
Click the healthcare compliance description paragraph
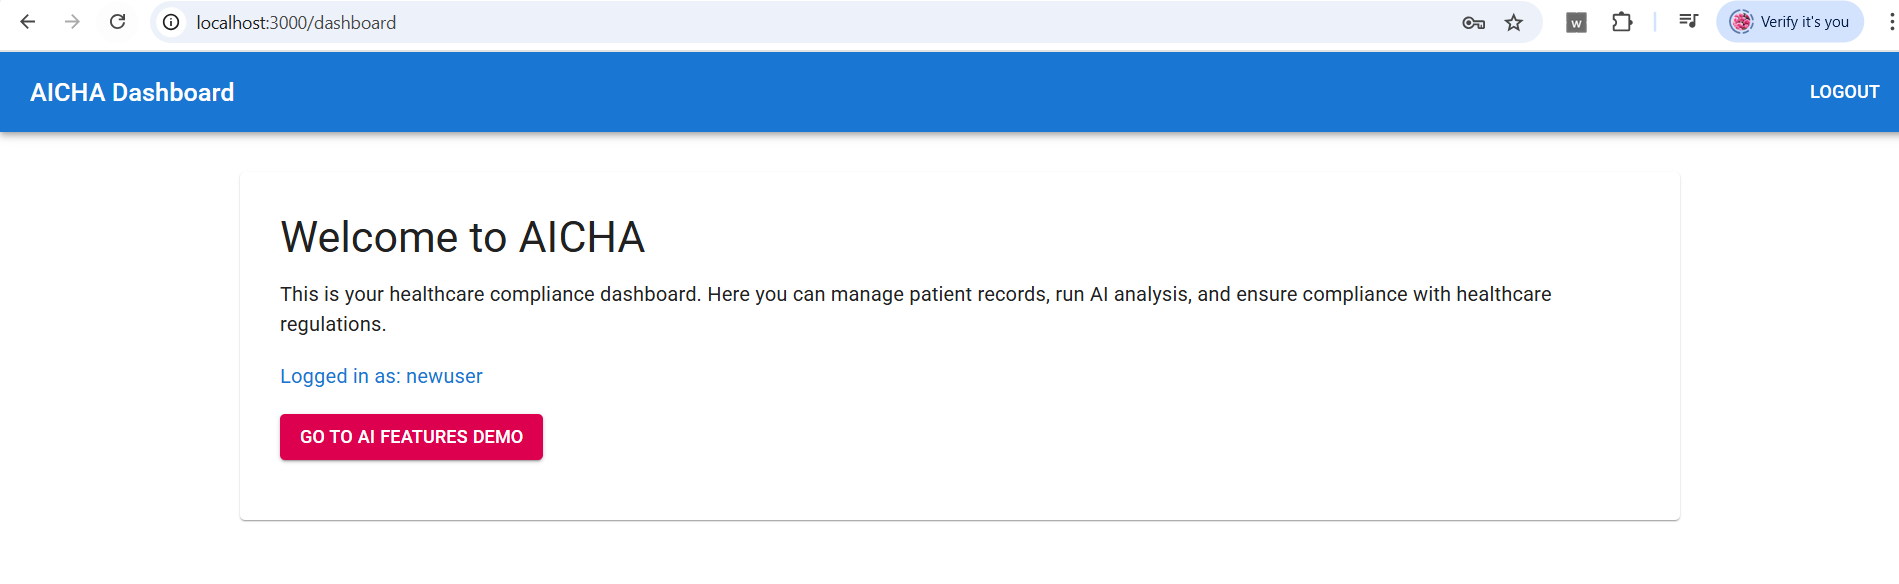pos(916,309)
